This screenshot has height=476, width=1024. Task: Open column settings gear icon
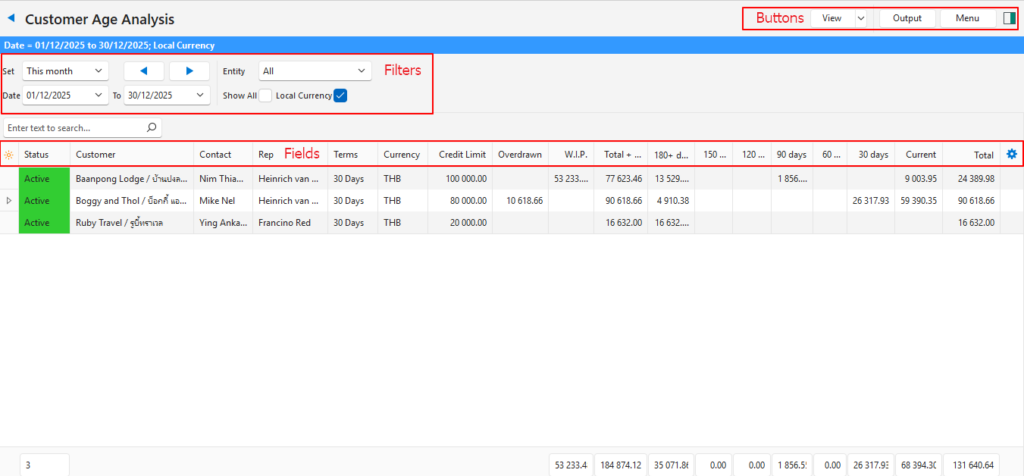pyautogui.click(x=1011, y=154)
